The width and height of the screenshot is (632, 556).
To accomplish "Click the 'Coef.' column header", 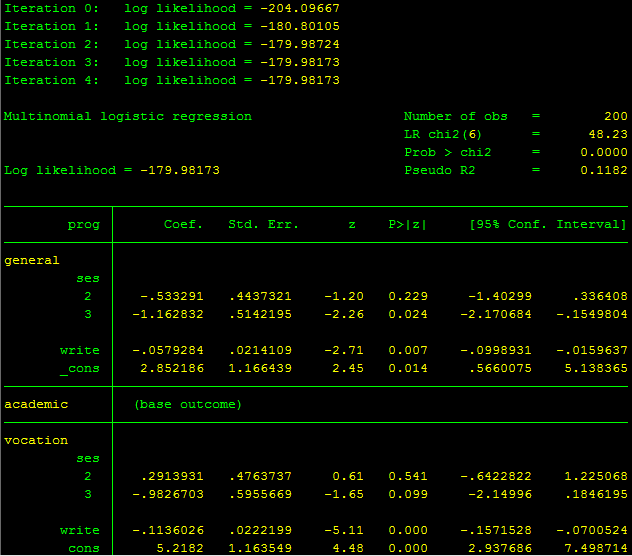I will pyautogui.click(x=183, y=224).
